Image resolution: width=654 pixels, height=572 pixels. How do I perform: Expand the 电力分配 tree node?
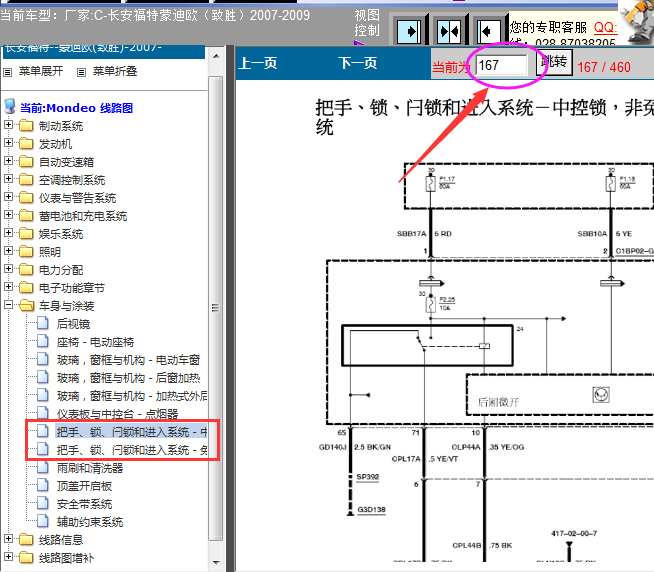(8, 268)
